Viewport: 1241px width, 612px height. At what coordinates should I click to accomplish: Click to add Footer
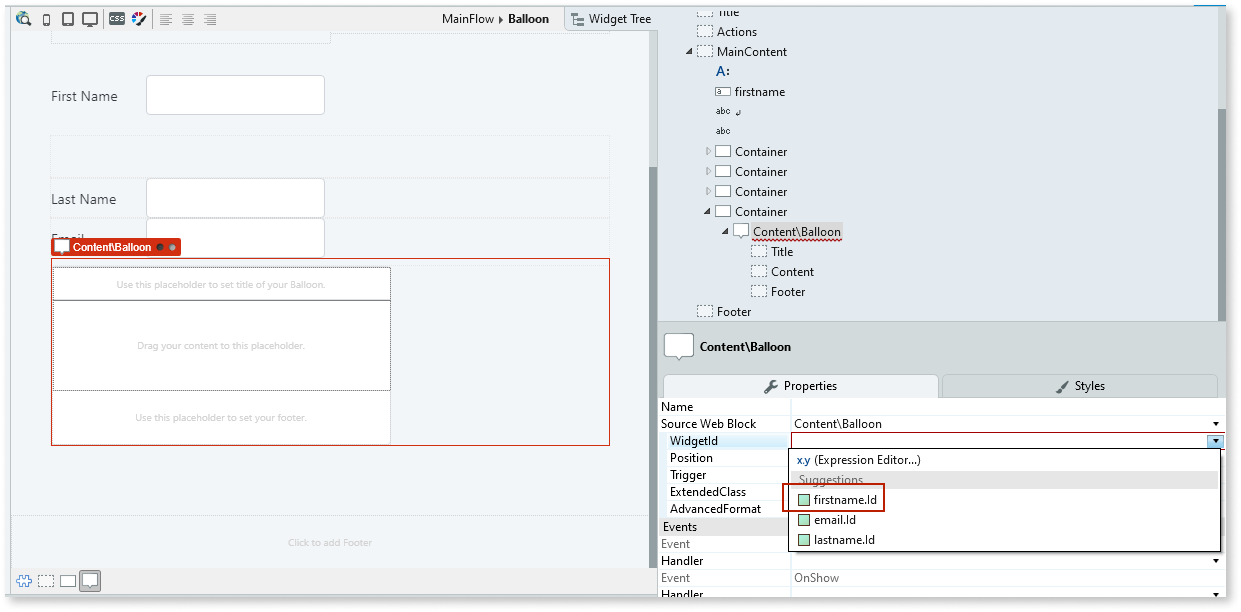tap(329, 542)
